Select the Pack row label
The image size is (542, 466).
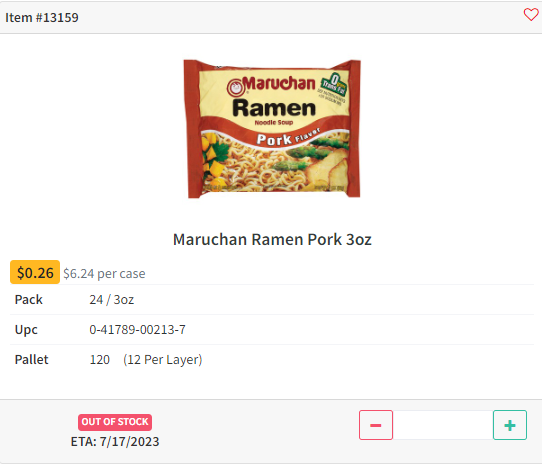(x=29, y=300)
